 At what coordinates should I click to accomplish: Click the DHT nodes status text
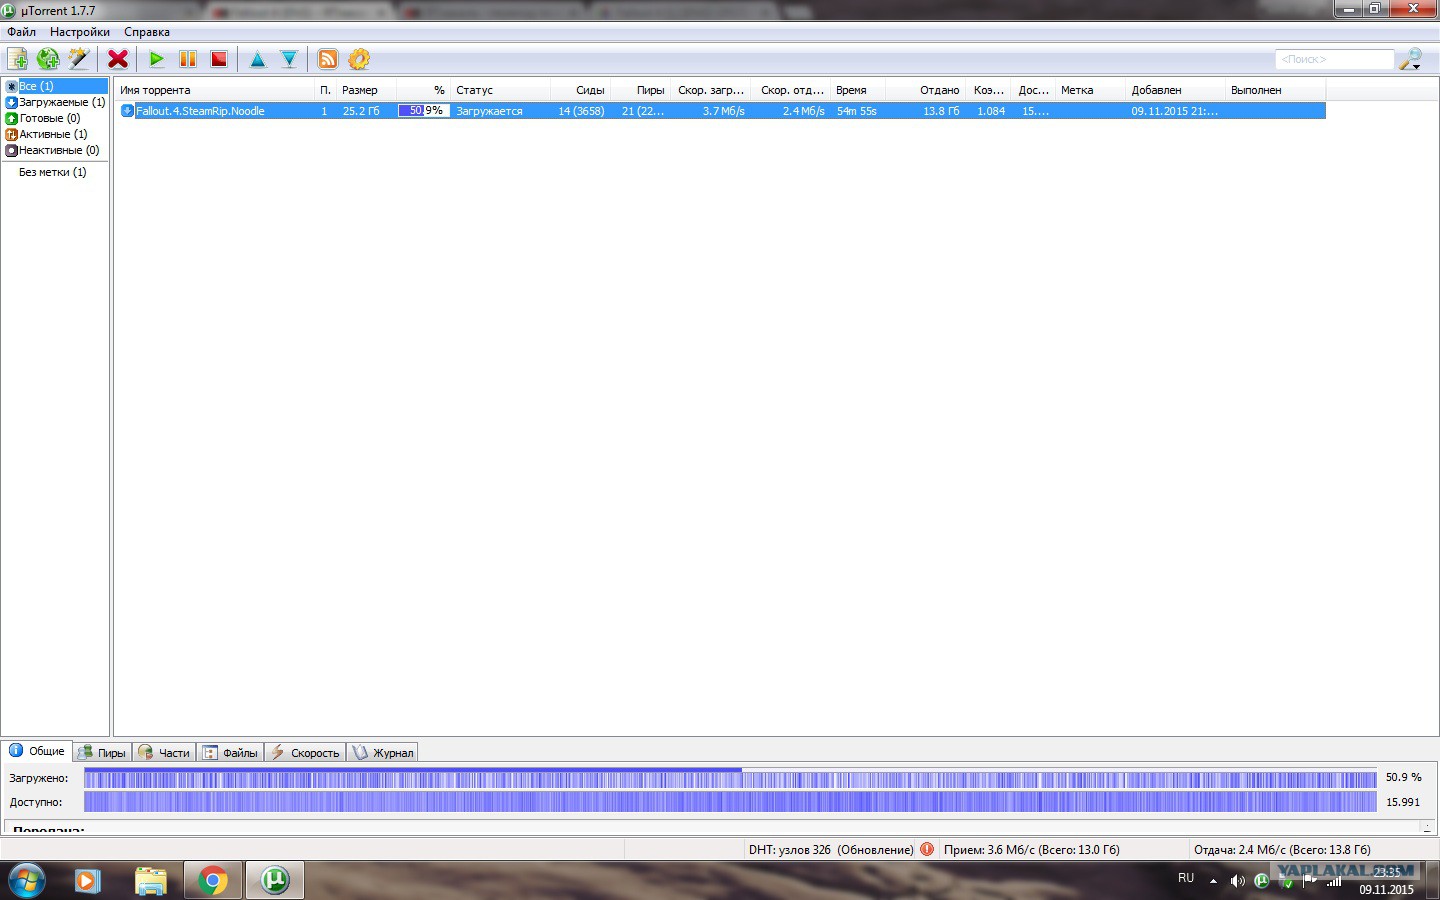831,850
